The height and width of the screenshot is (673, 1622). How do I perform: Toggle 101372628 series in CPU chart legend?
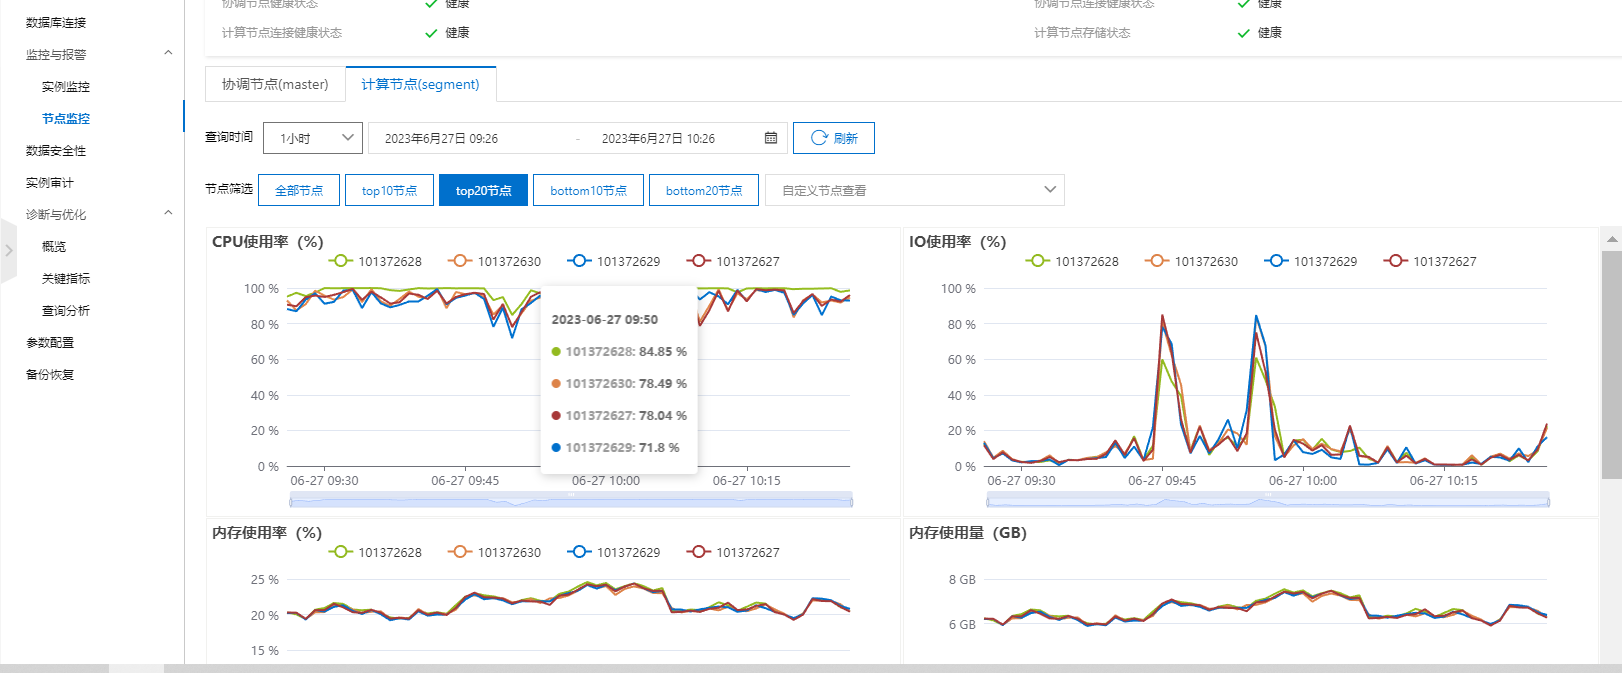point(376,261)
